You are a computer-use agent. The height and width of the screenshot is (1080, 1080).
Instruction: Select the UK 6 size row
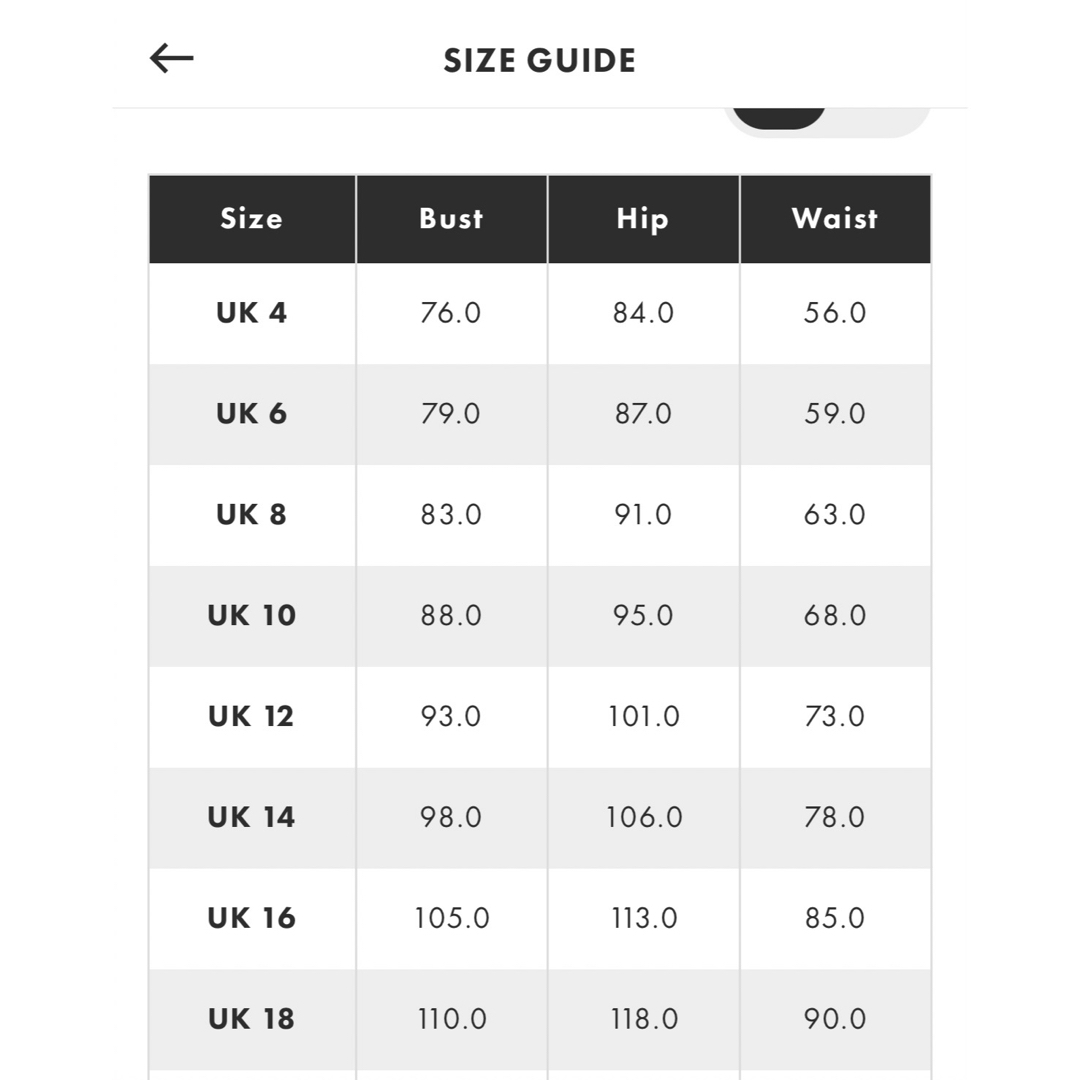point(540,414)
